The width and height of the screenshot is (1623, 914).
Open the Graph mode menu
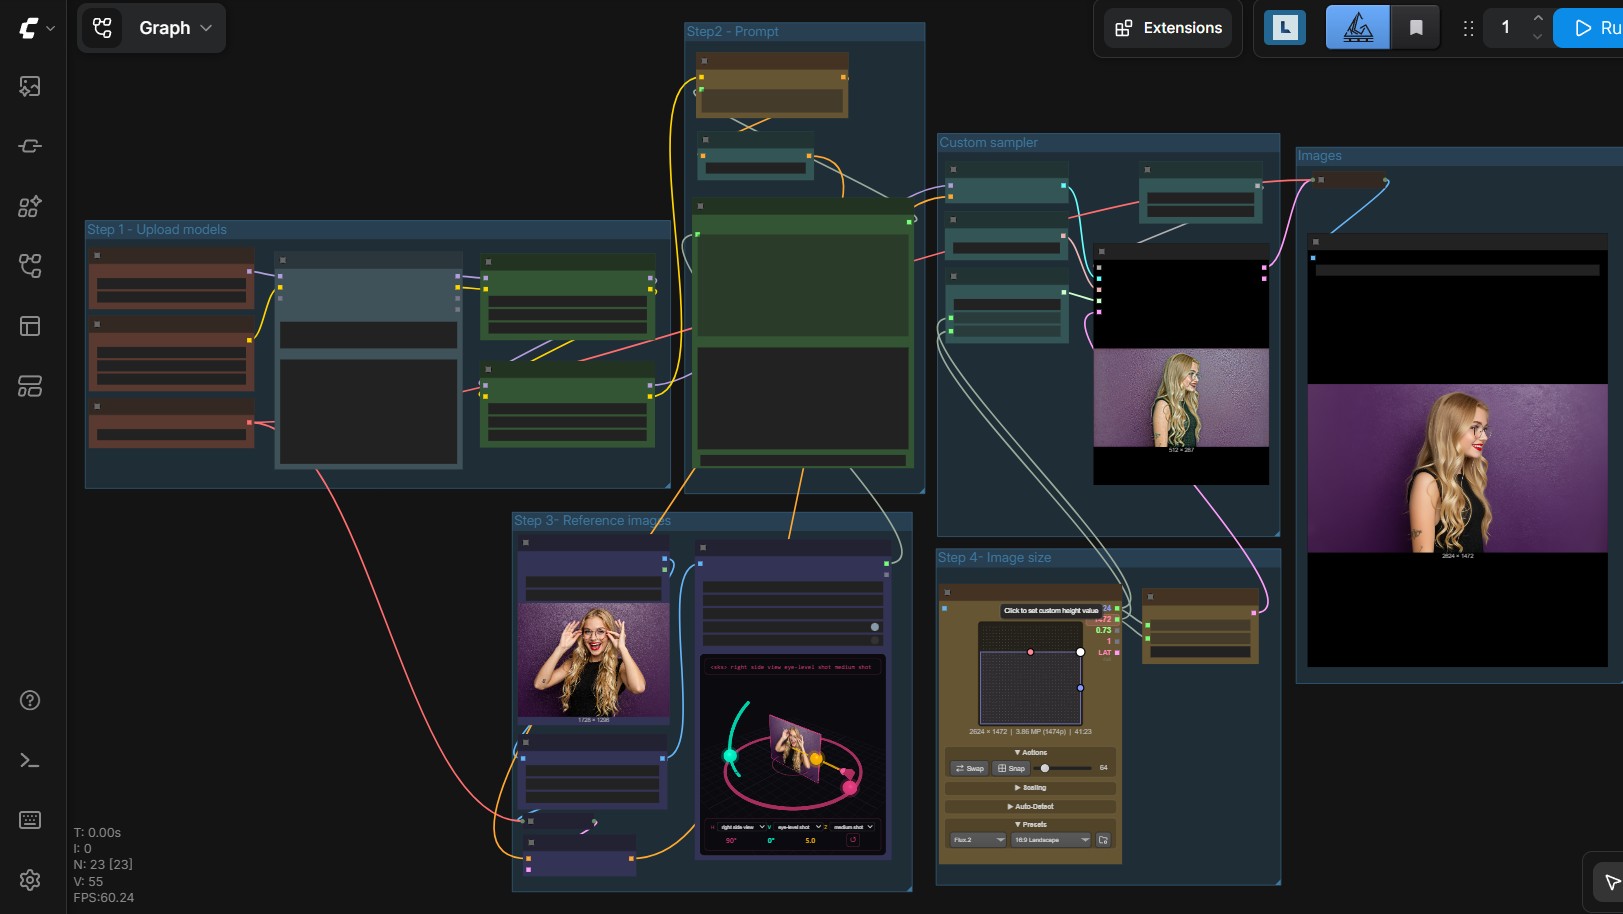(x=151, y=28)
